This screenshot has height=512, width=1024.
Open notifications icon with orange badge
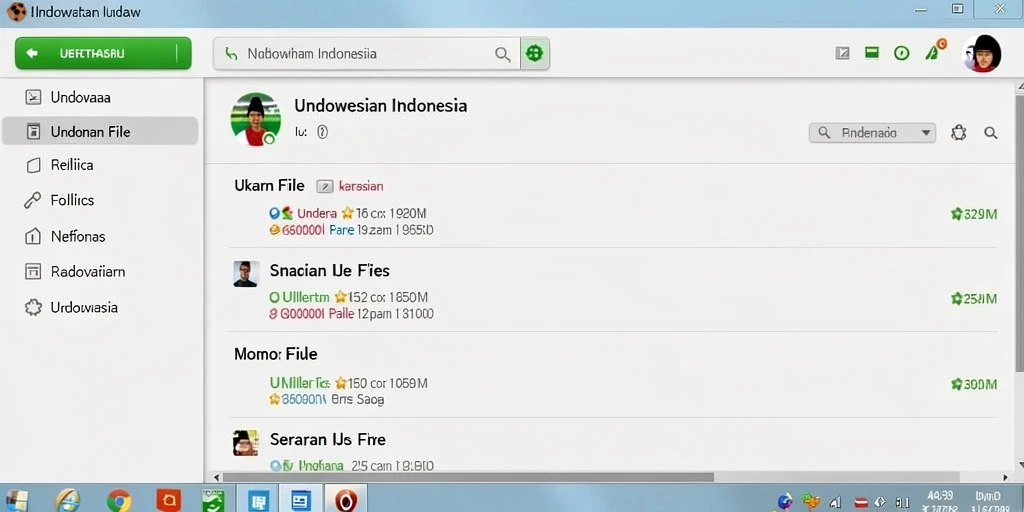tap(935, 50)
